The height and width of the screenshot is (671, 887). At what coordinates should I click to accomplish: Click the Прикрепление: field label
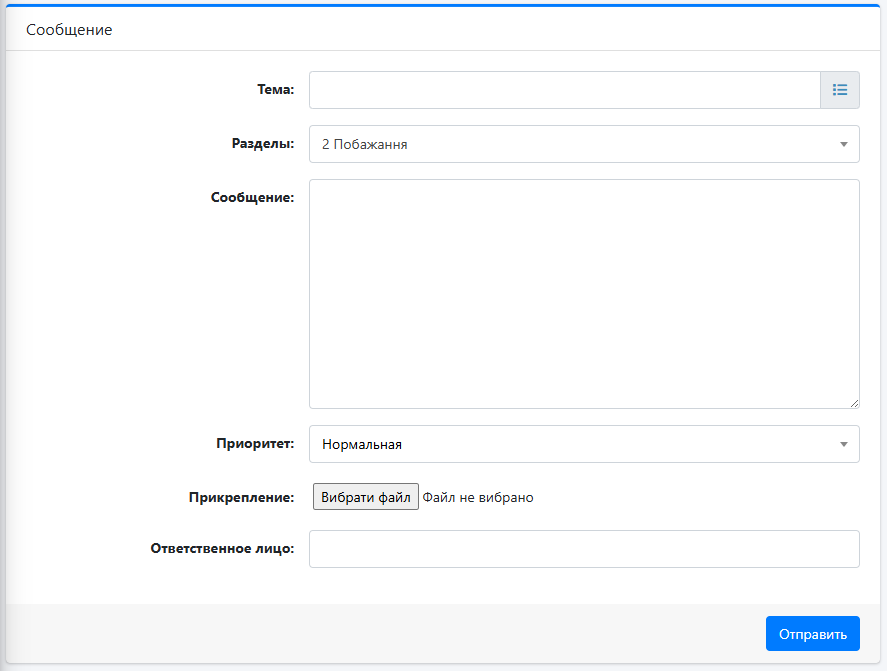point(242,497)
